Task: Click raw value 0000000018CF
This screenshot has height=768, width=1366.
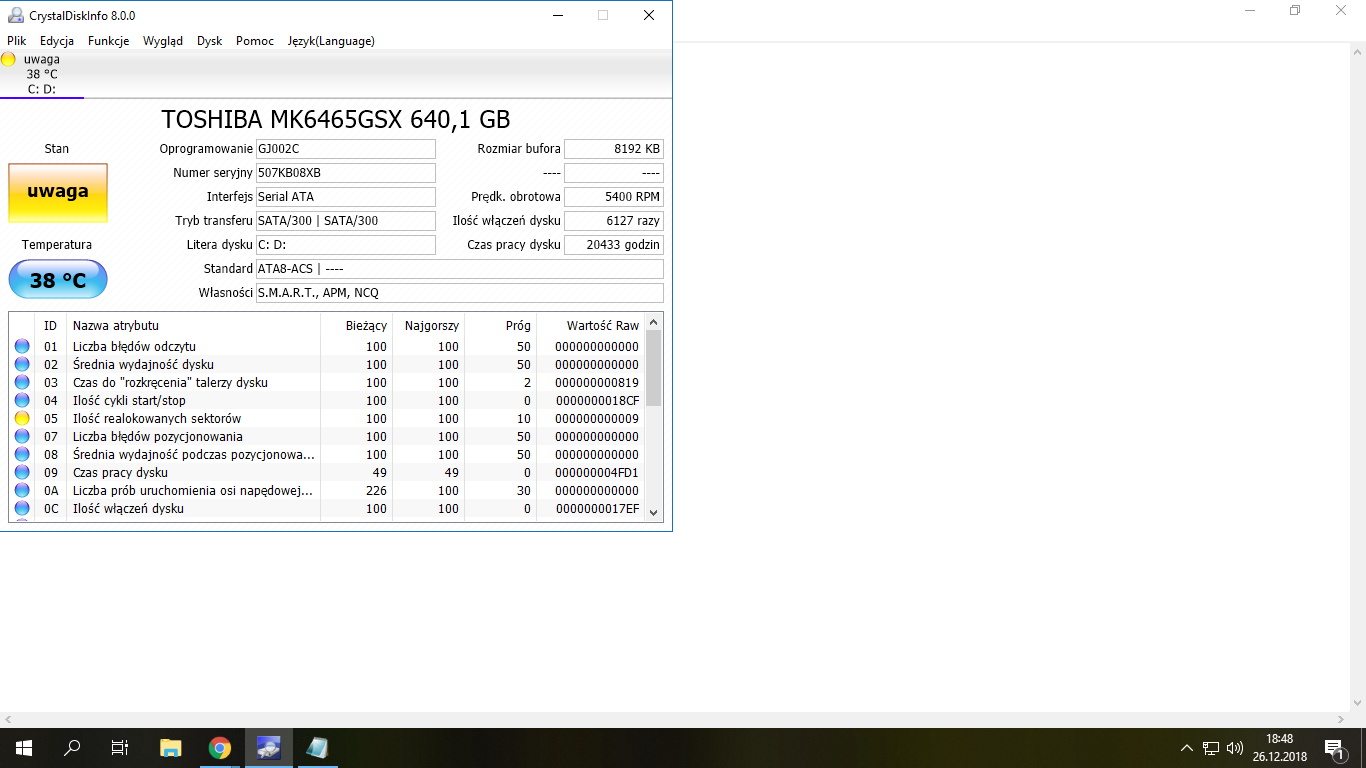Action: tap(597, 401)
